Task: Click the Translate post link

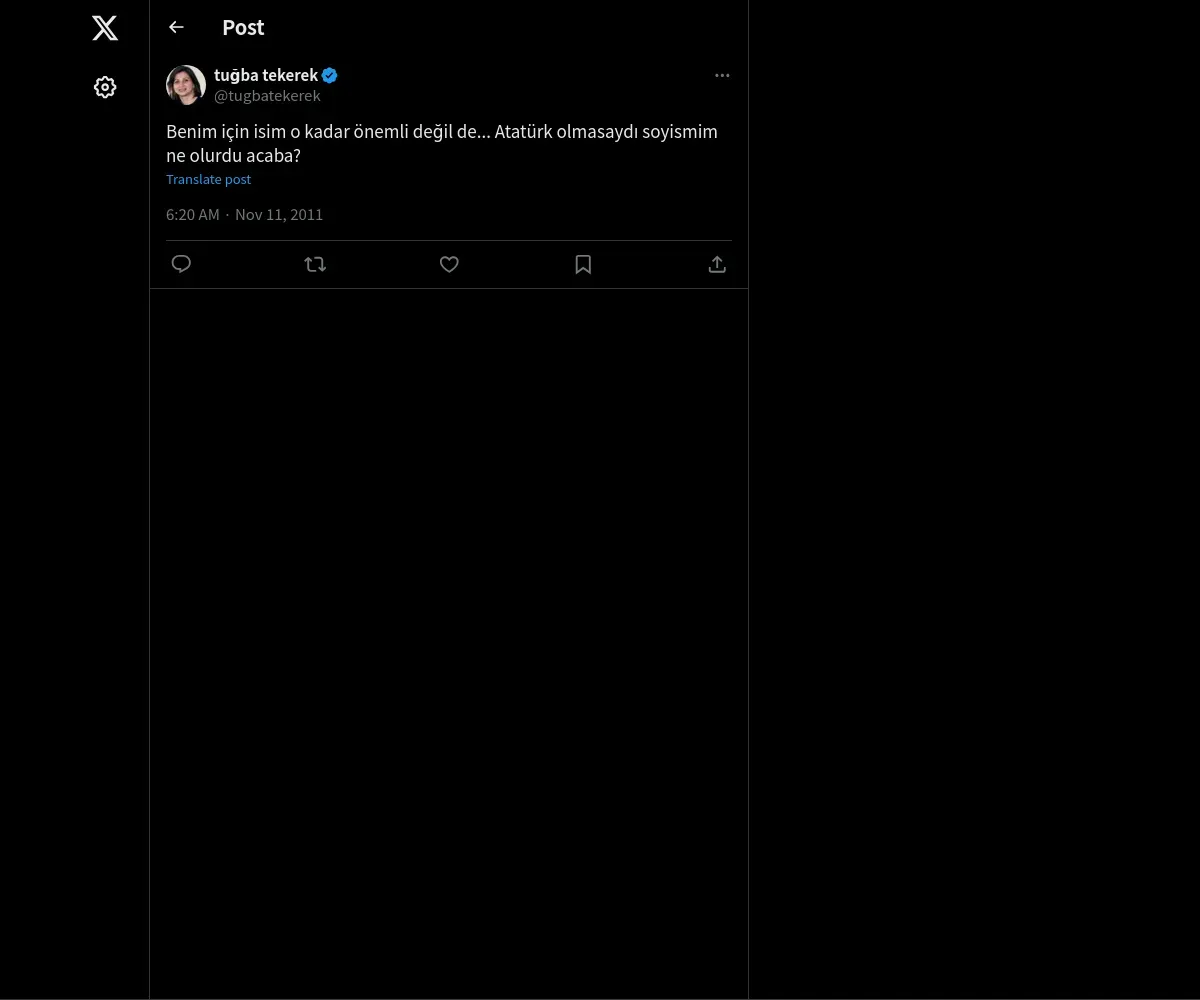Action: point(208,180)
